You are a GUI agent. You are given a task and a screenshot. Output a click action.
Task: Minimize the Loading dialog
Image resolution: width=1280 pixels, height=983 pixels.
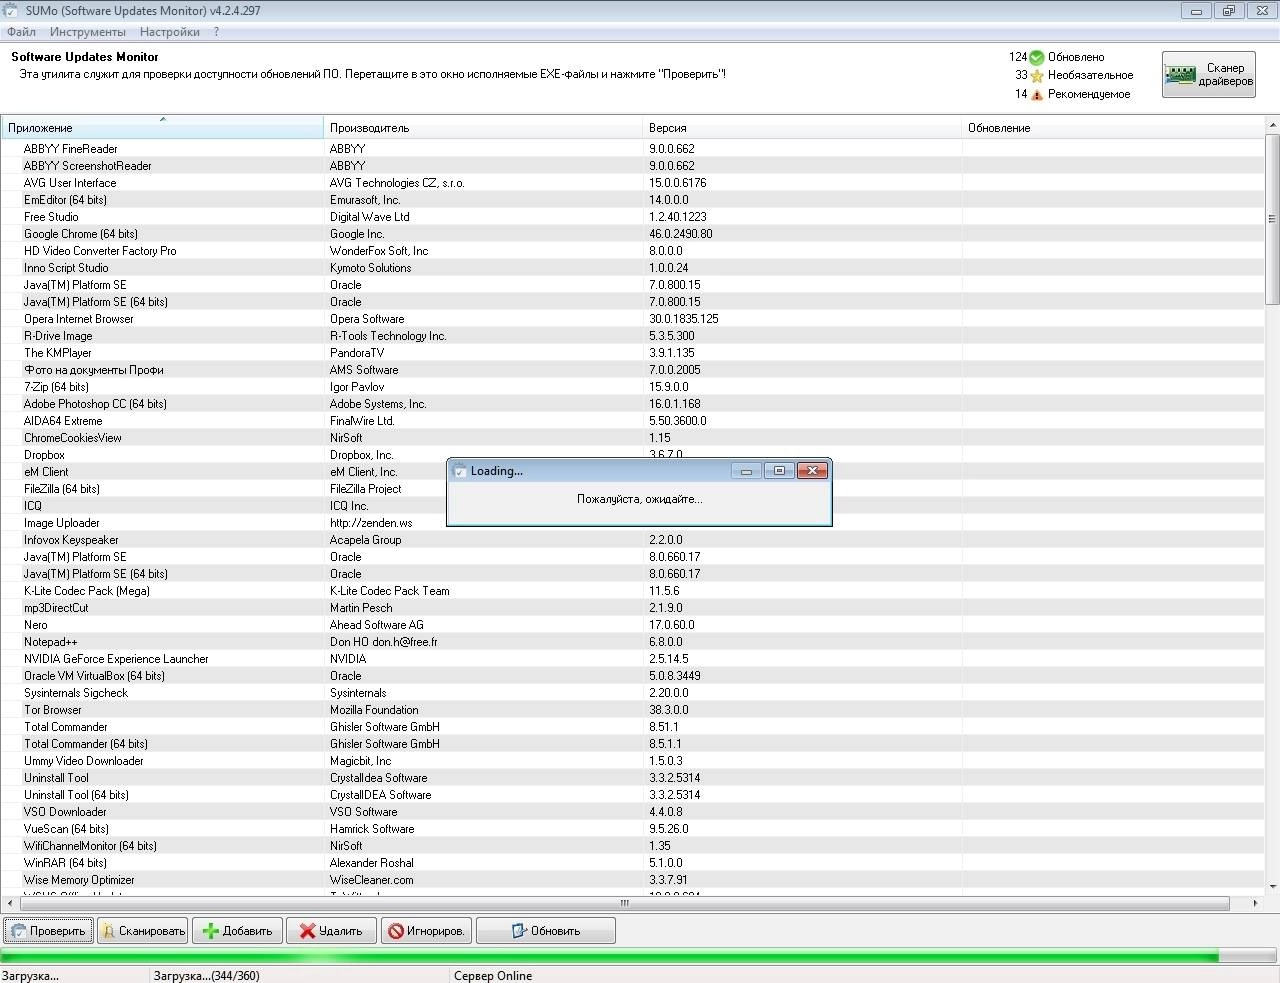click(x=746, y=470)
